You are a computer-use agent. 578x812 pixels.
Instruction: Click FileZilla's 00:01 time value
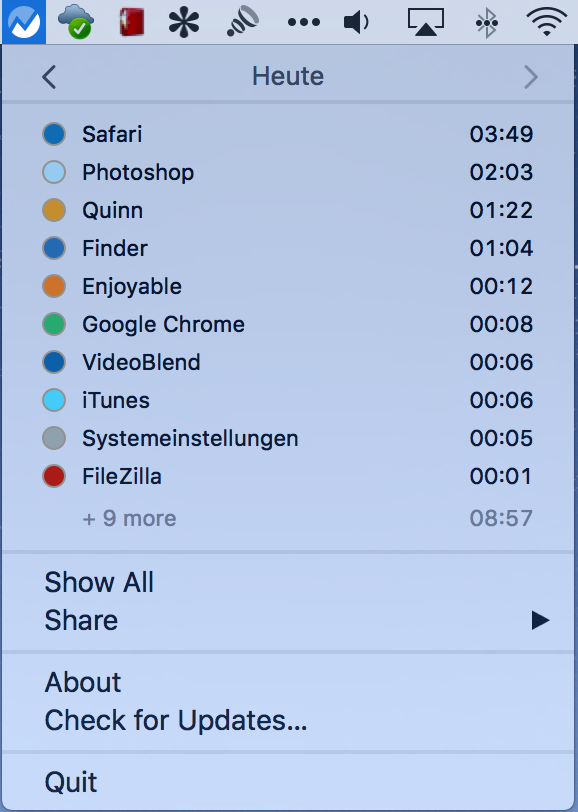501,476
